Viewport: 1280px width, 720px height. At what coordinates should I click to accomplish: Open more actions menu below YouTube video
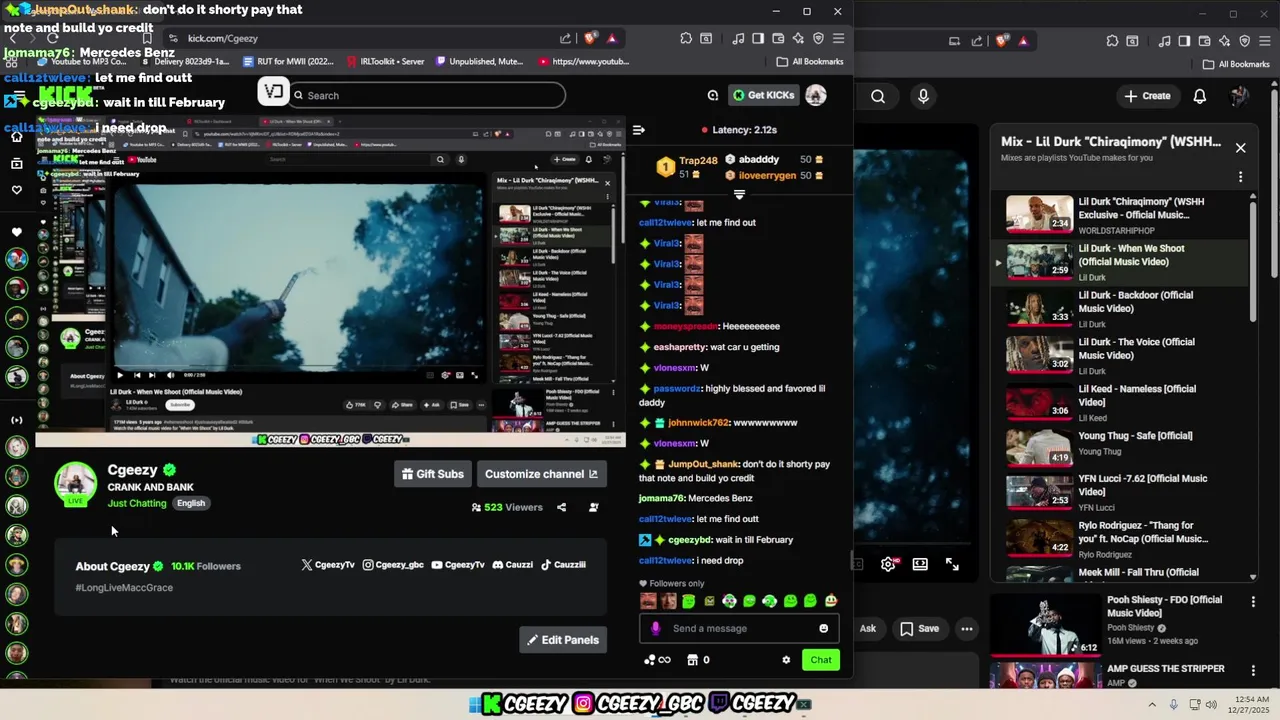click(x=967, y=629)
